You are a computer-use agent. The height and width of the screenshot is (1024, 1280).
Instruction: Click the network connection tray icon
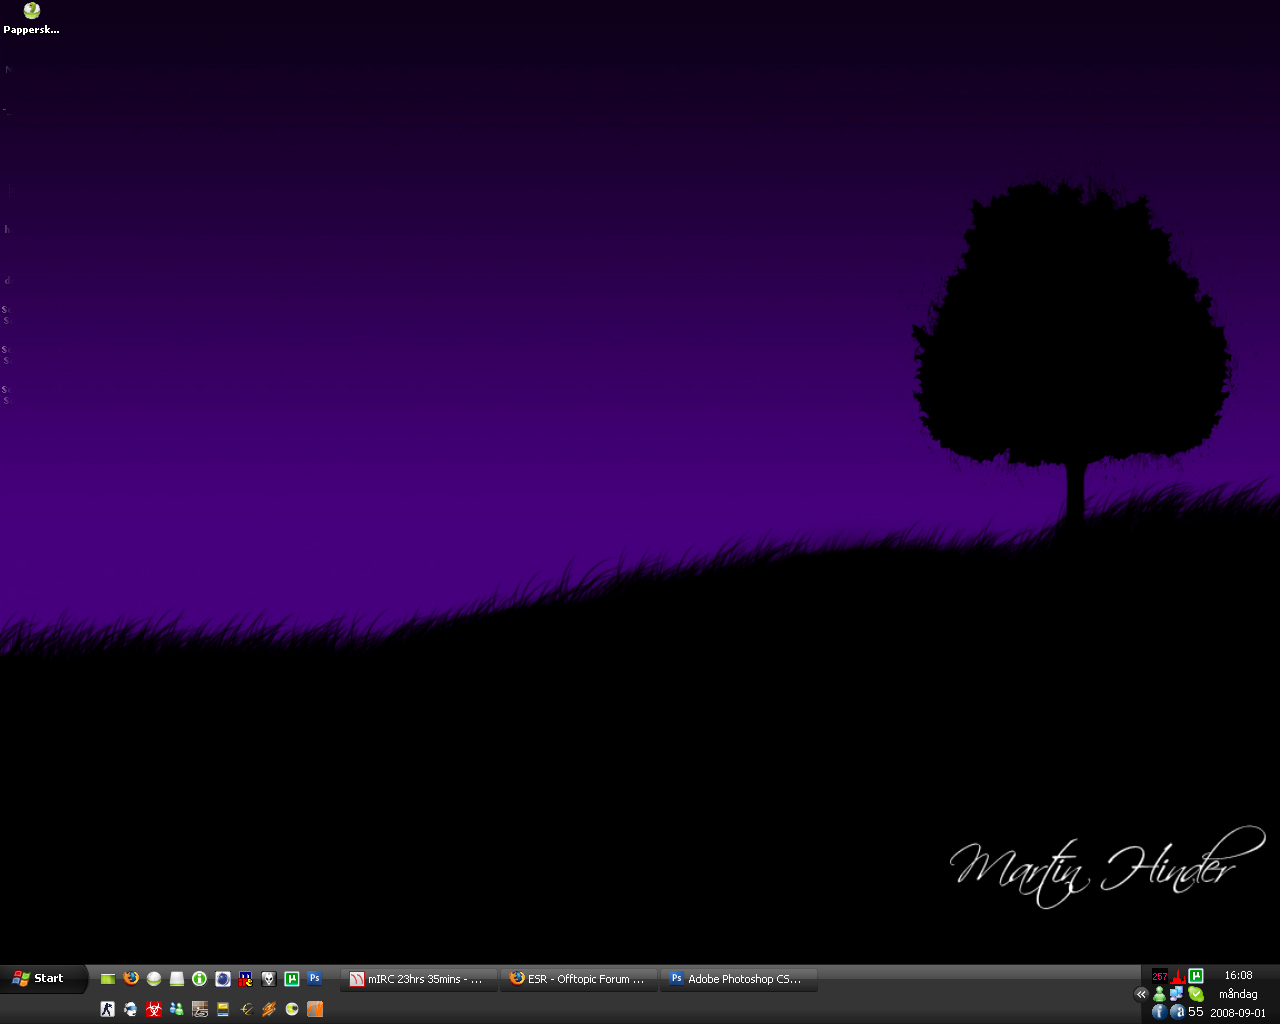pyautogui.click(x=1177, y=994)
